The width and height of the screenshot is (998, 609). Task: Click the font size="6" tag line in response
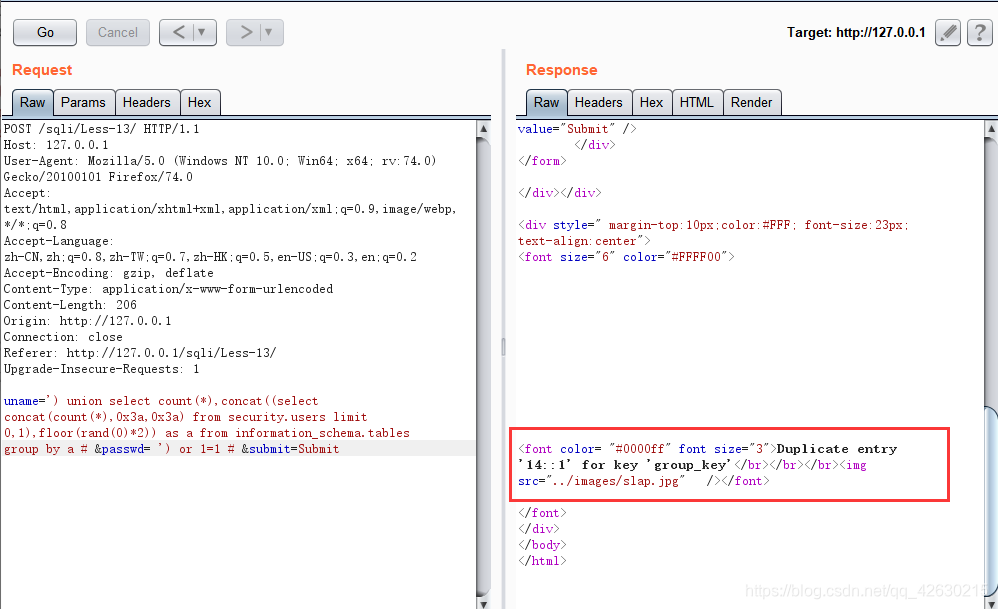click(x=626, y=257)
